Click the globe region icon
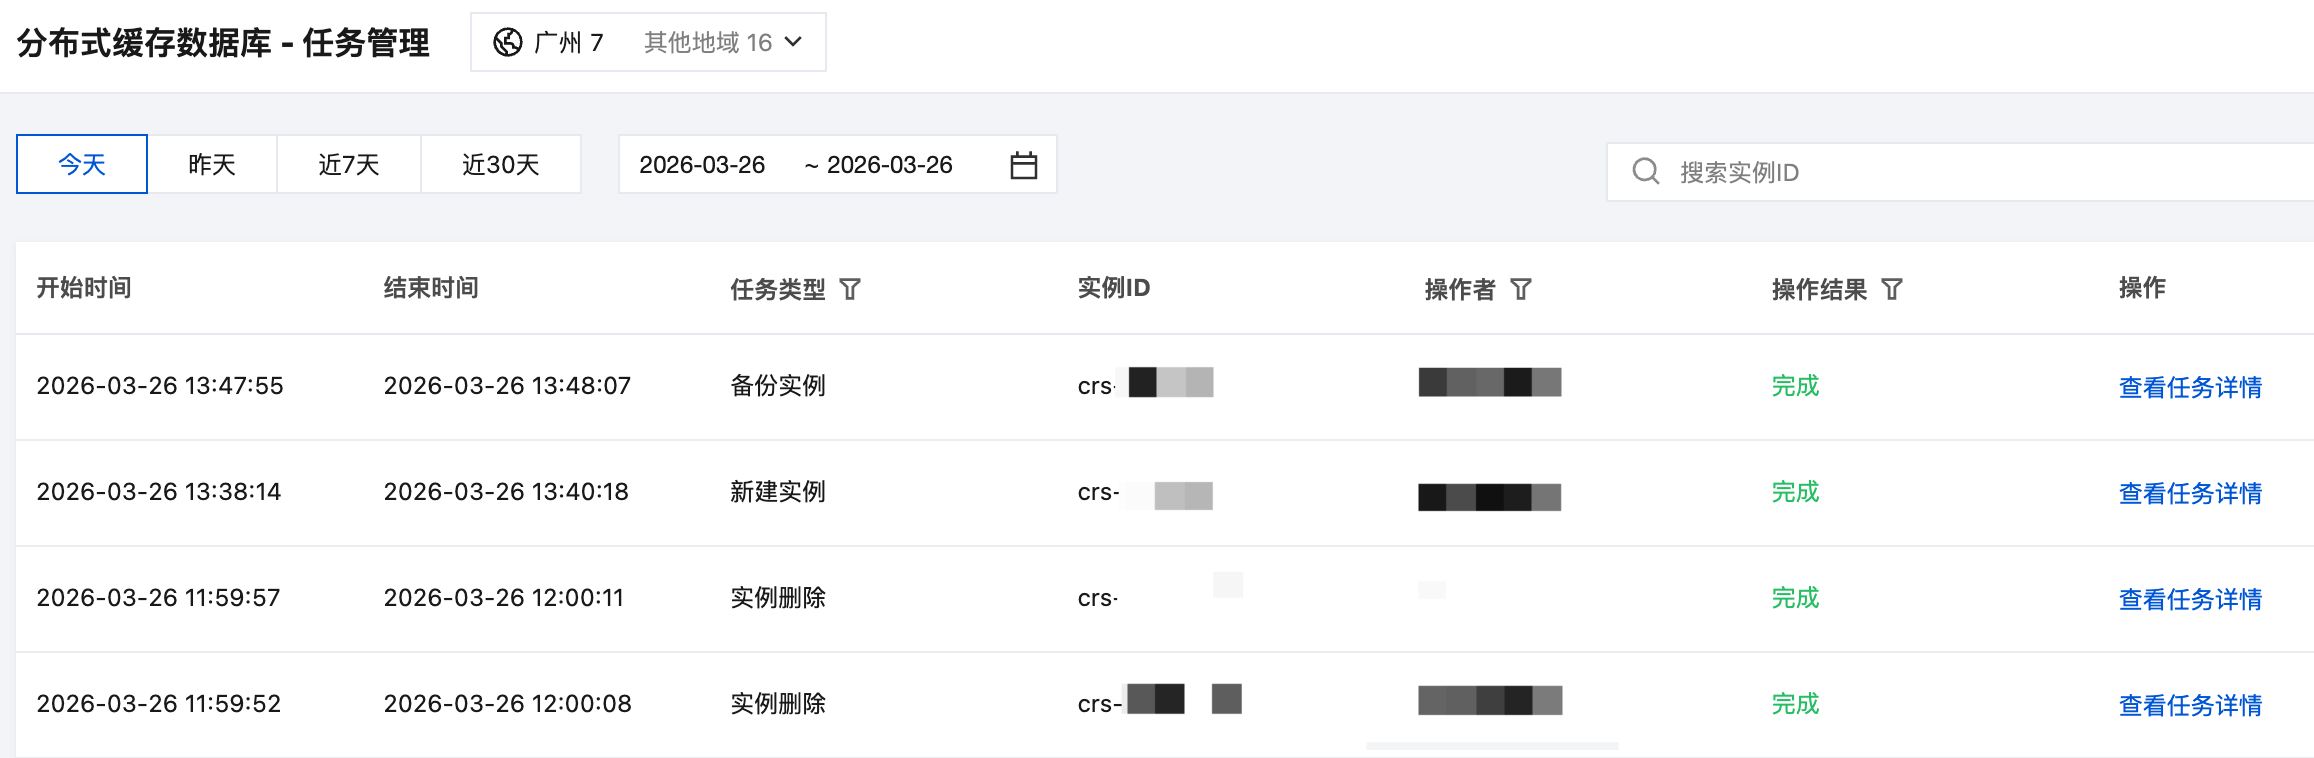The width and height of the screenshot is (2314, 758). tap(508, 42)
